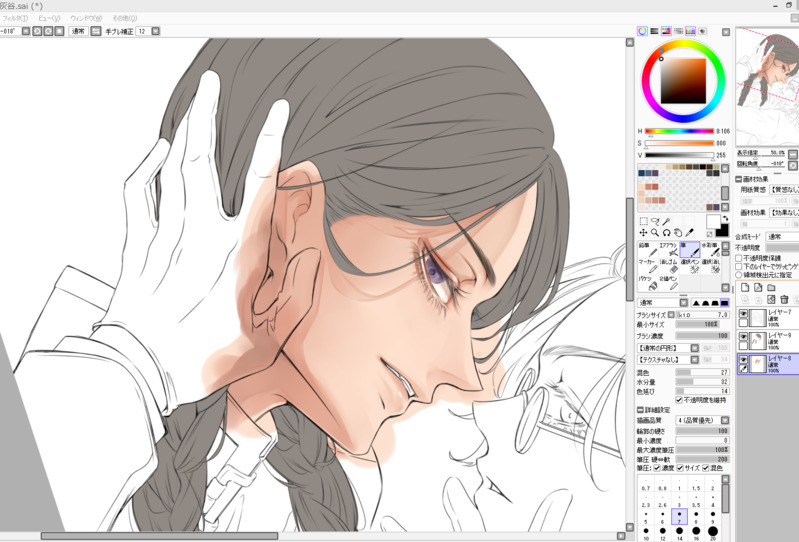
Task: Activate the move tool
Action: [x=644, y=232]
